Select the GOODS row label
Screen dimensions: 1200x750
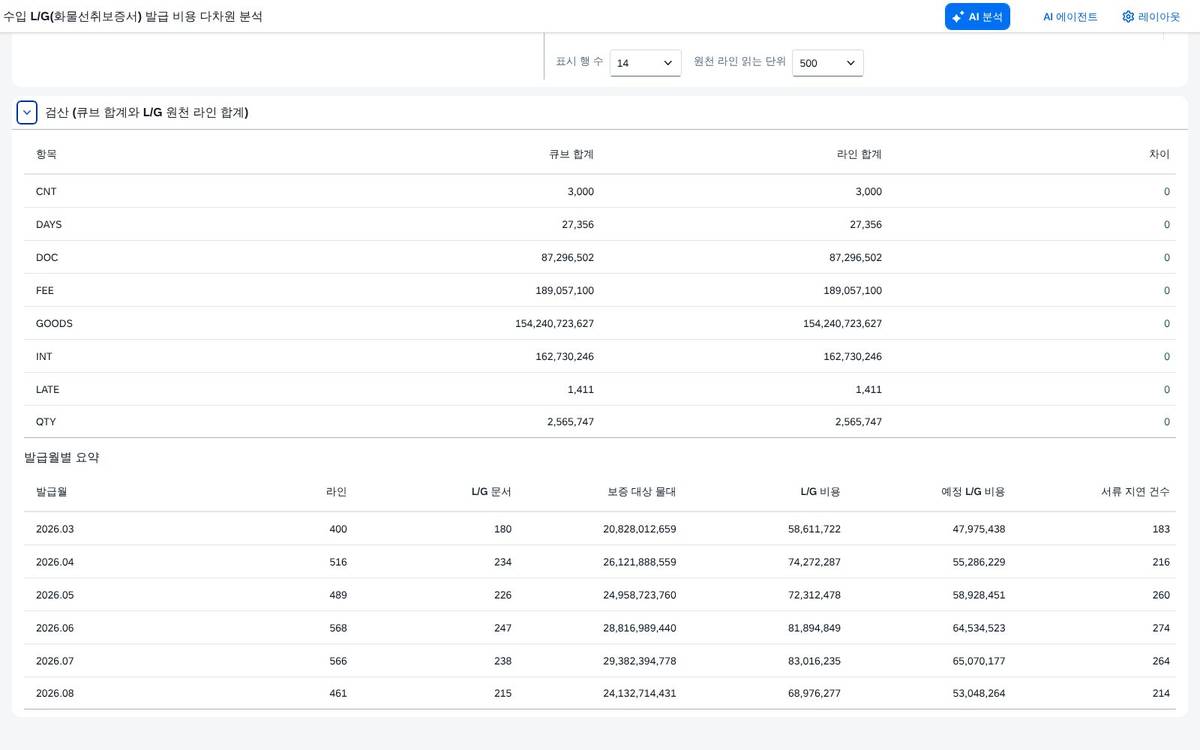(x=54, y=323)
